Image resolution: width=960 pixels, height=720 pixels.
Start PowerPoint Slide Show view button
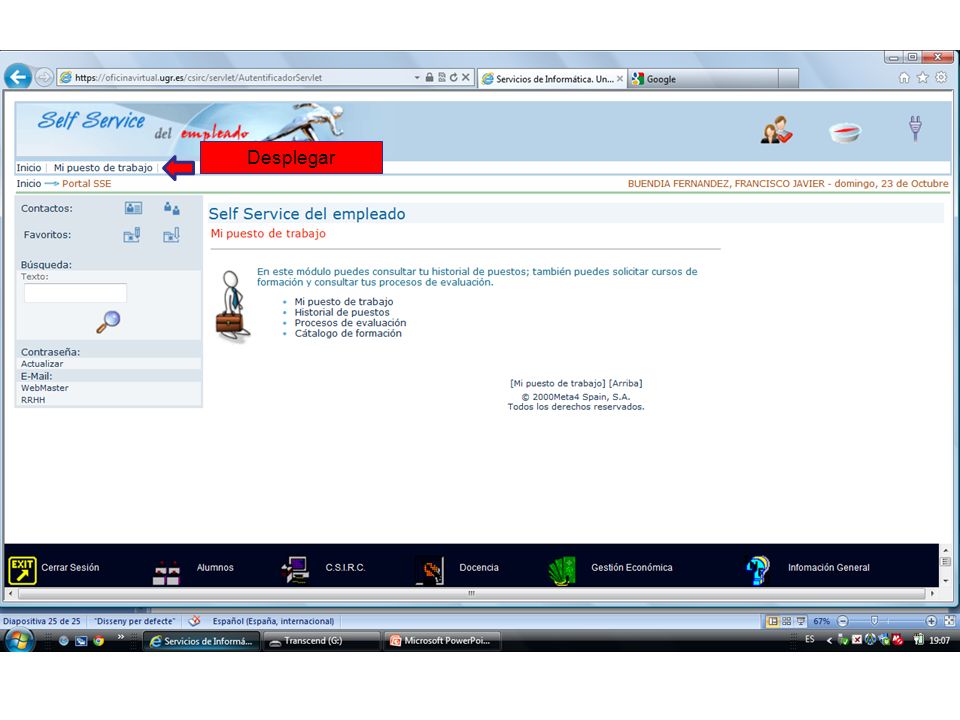(x=800, y=621)
